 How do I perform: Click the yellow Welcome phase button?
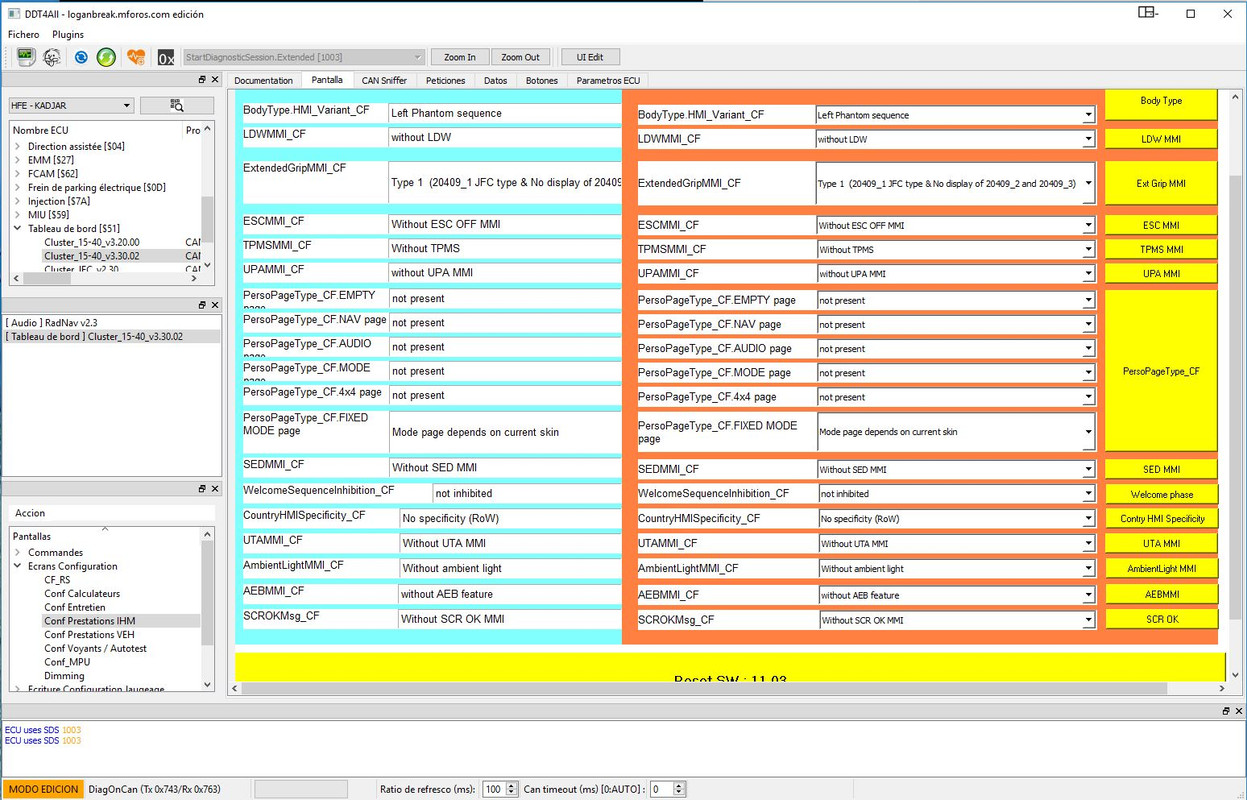pos(1161,494)
